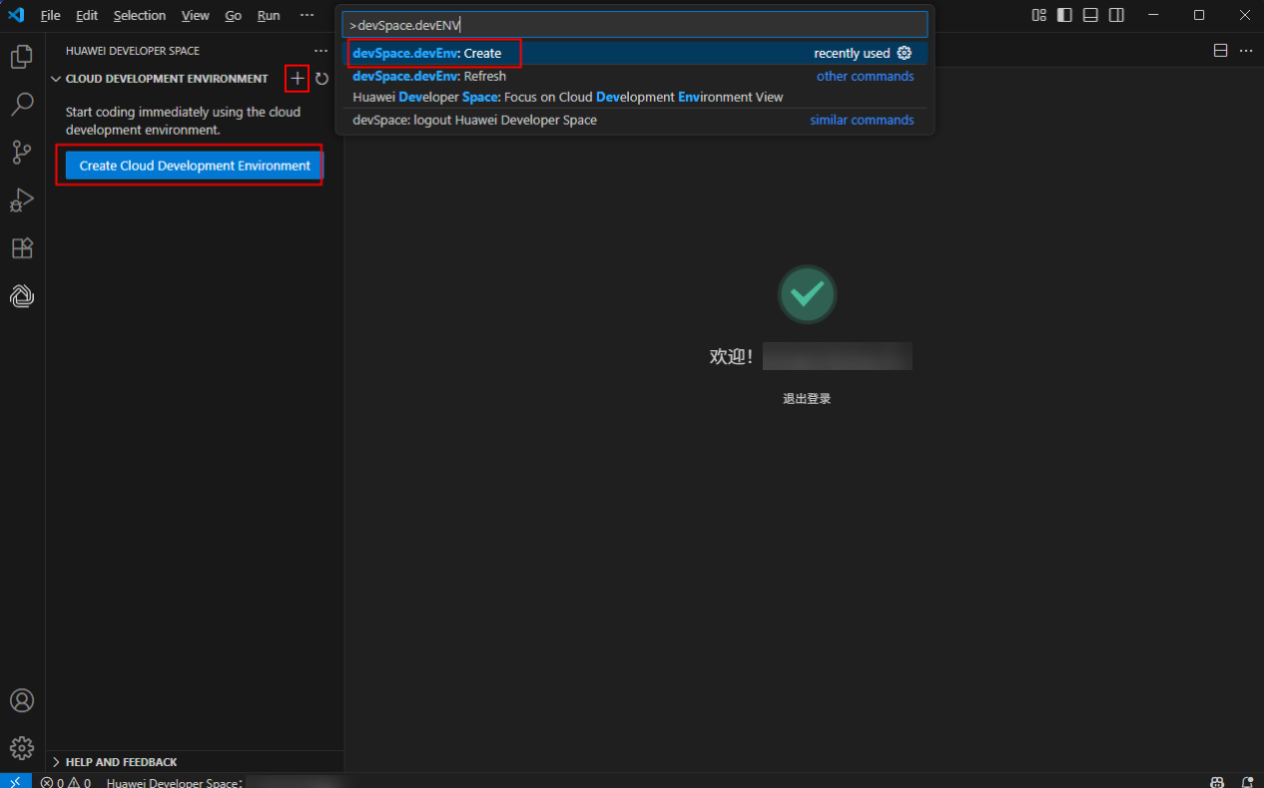Image resolution: width=1264 pixels, height=788 pixels.
Task: Open the Source Control view
Action: (x=22, y=152)
